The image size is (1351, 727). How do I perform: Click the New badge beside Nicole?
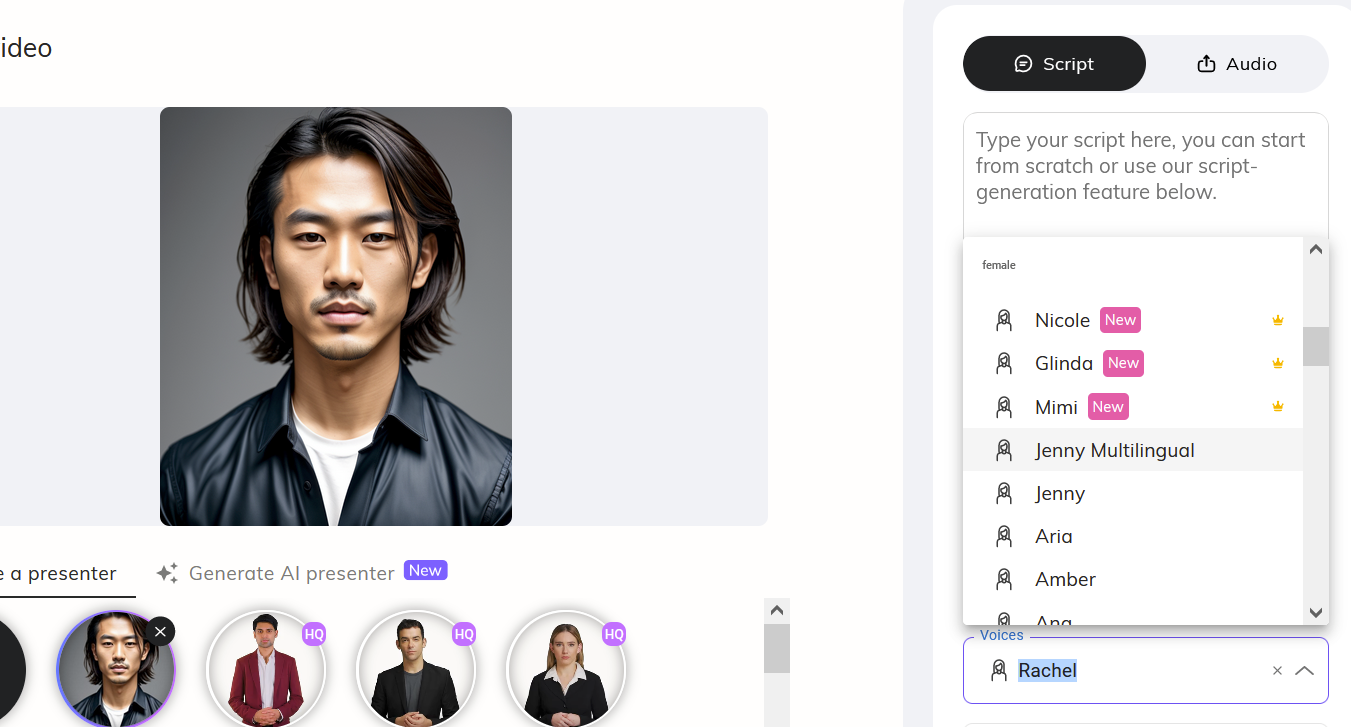[x=1120, y=320]
